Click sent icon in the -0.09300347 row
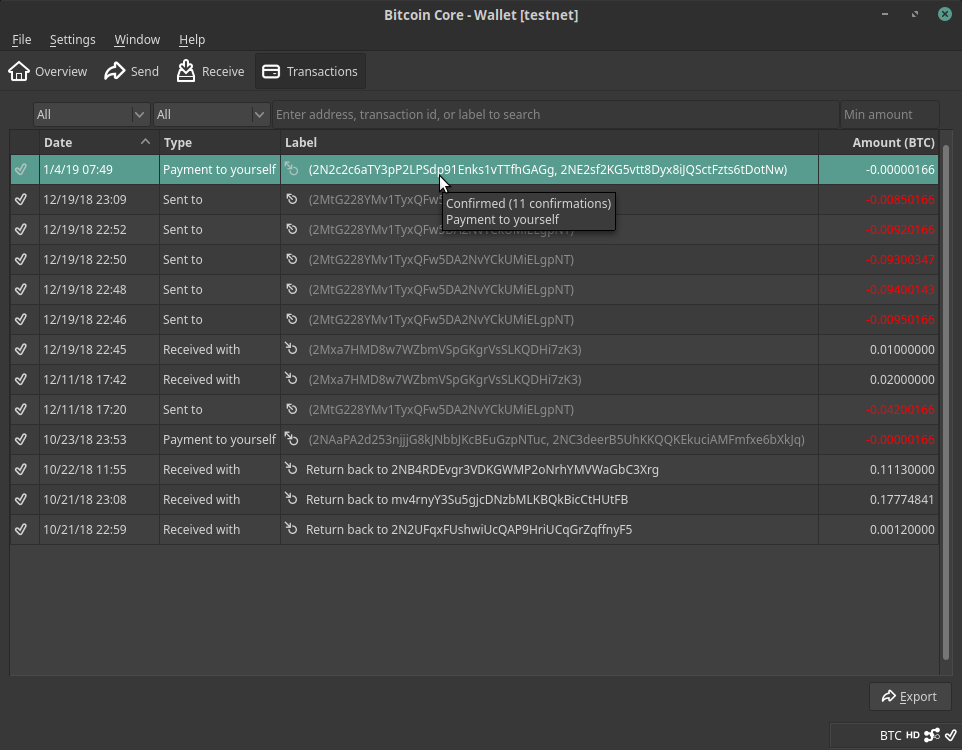The width and height of the screenshot is (962, 750). pyautogui.click(x=291, y=259)
